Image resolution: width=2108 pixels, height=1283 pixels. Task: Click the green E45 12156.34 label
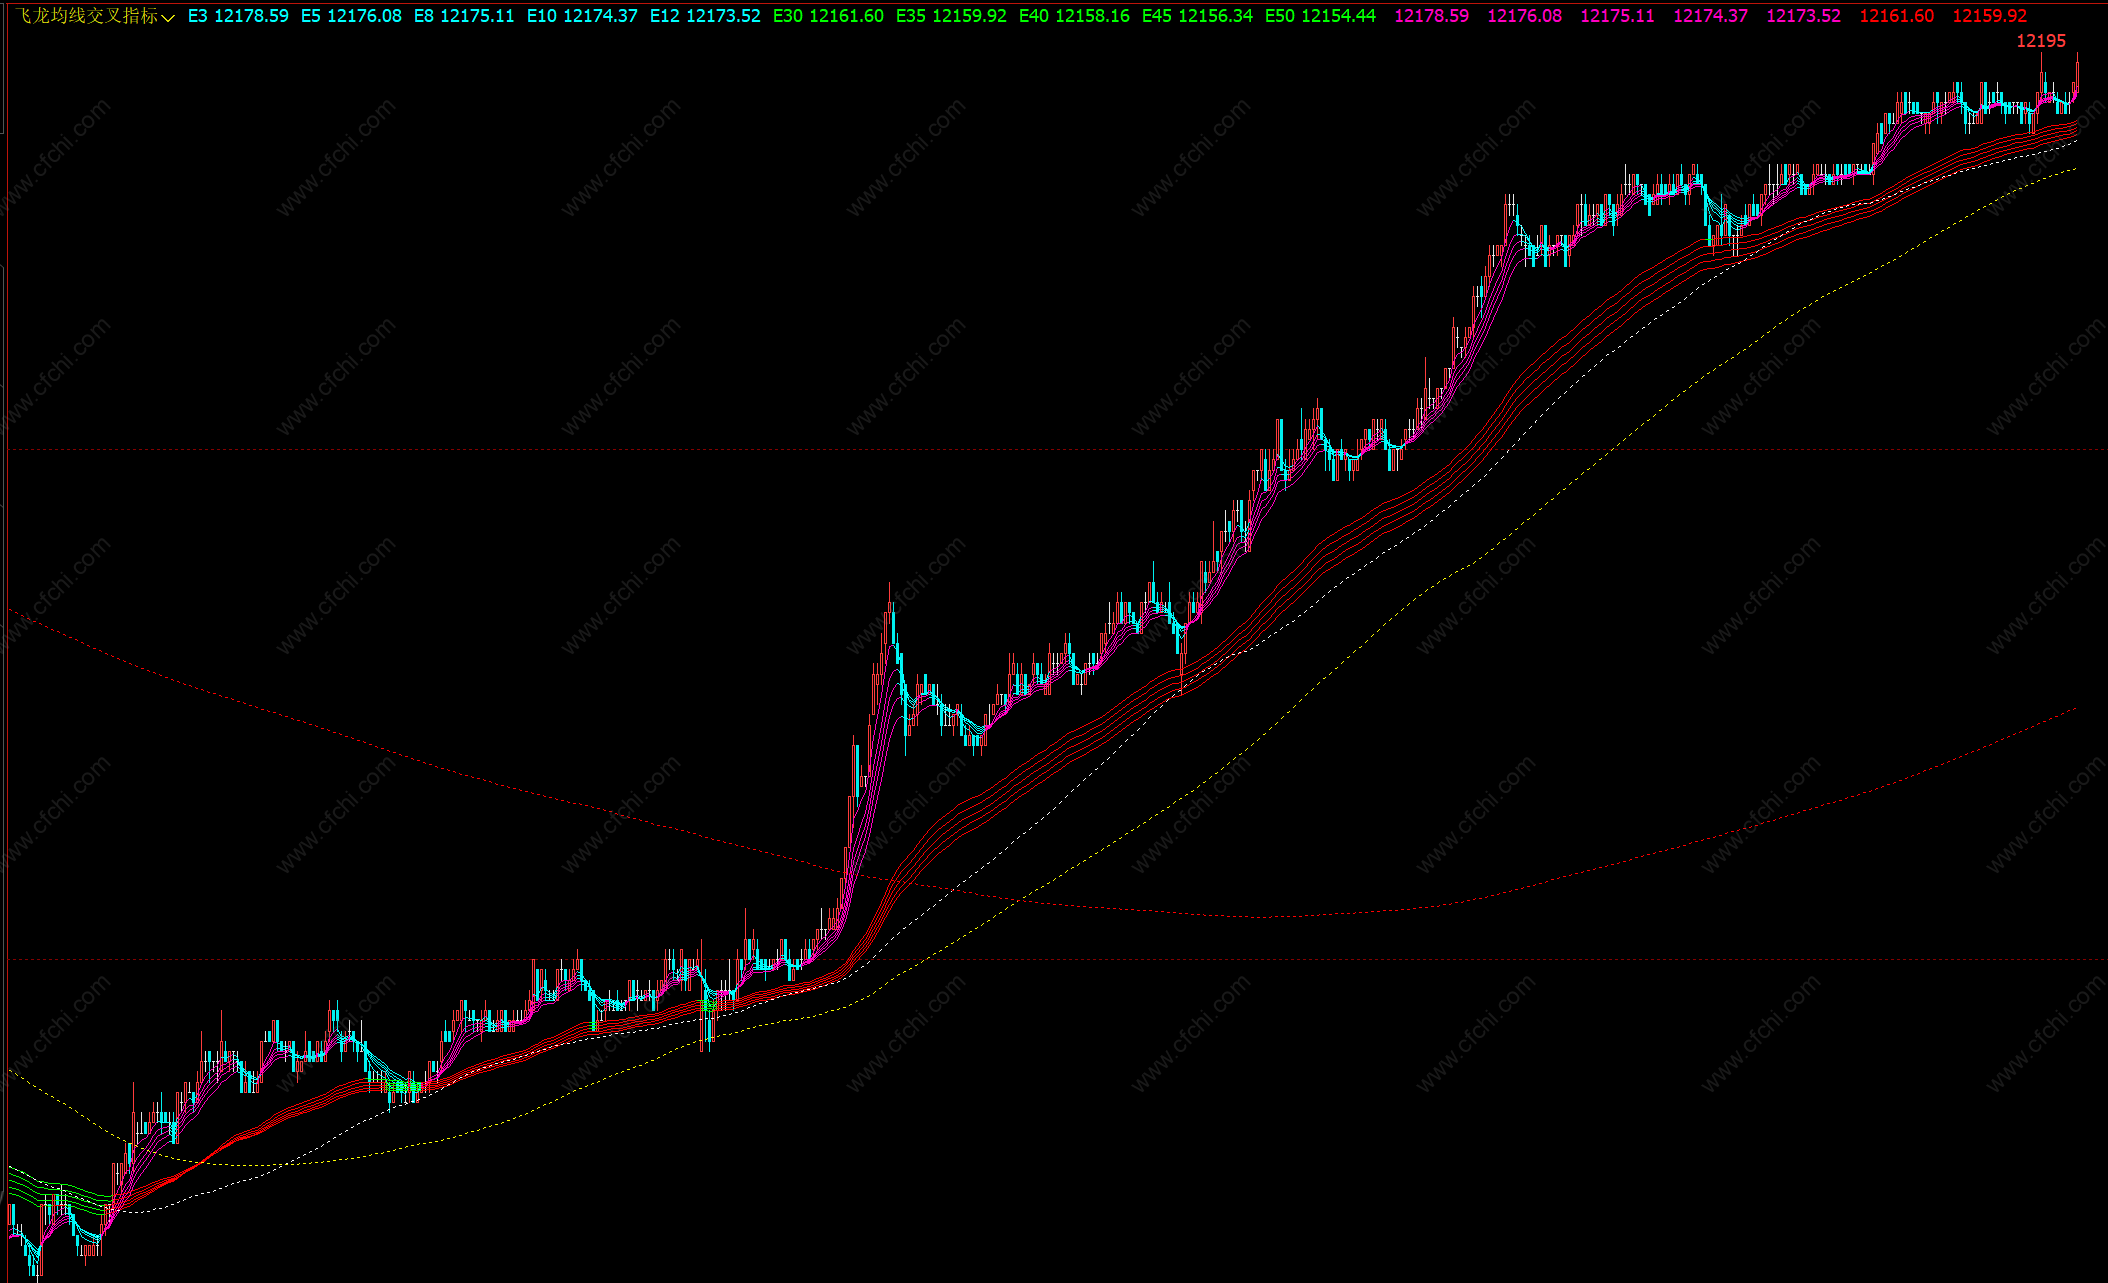(1197, 16)
